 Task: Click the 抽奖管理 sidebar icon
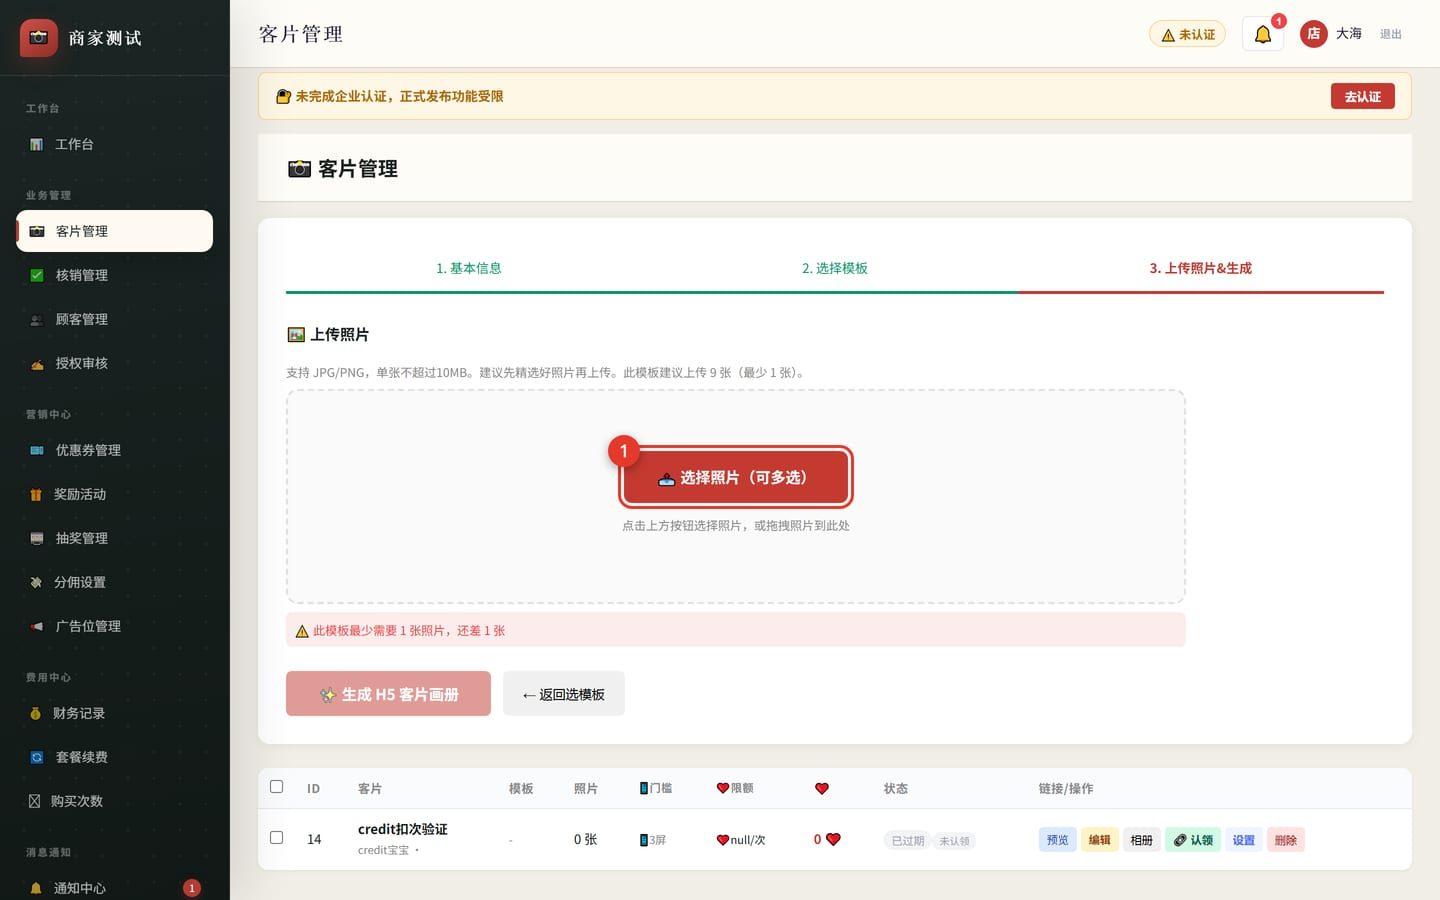[x=36, y=538]
